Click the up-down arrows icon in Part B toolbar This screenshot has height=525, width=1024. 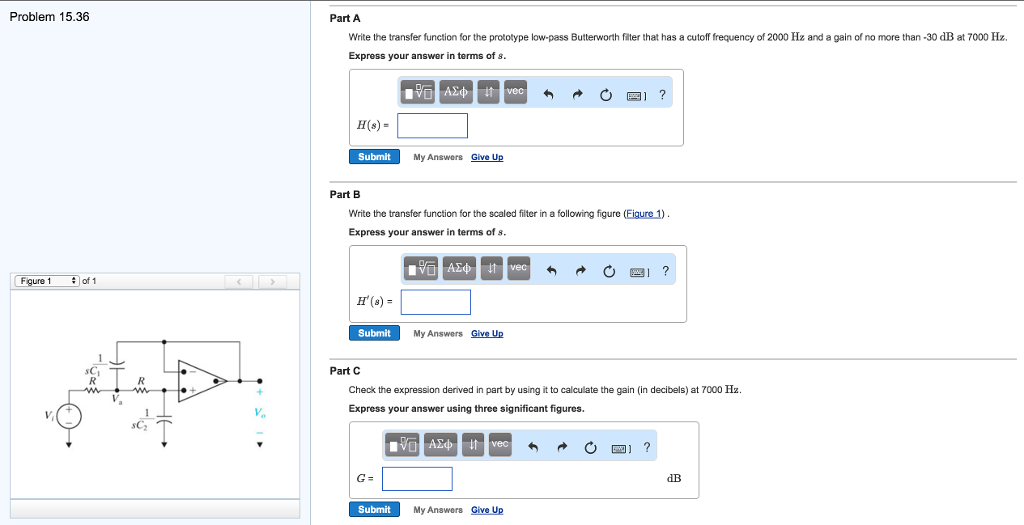tap(491, 268)
